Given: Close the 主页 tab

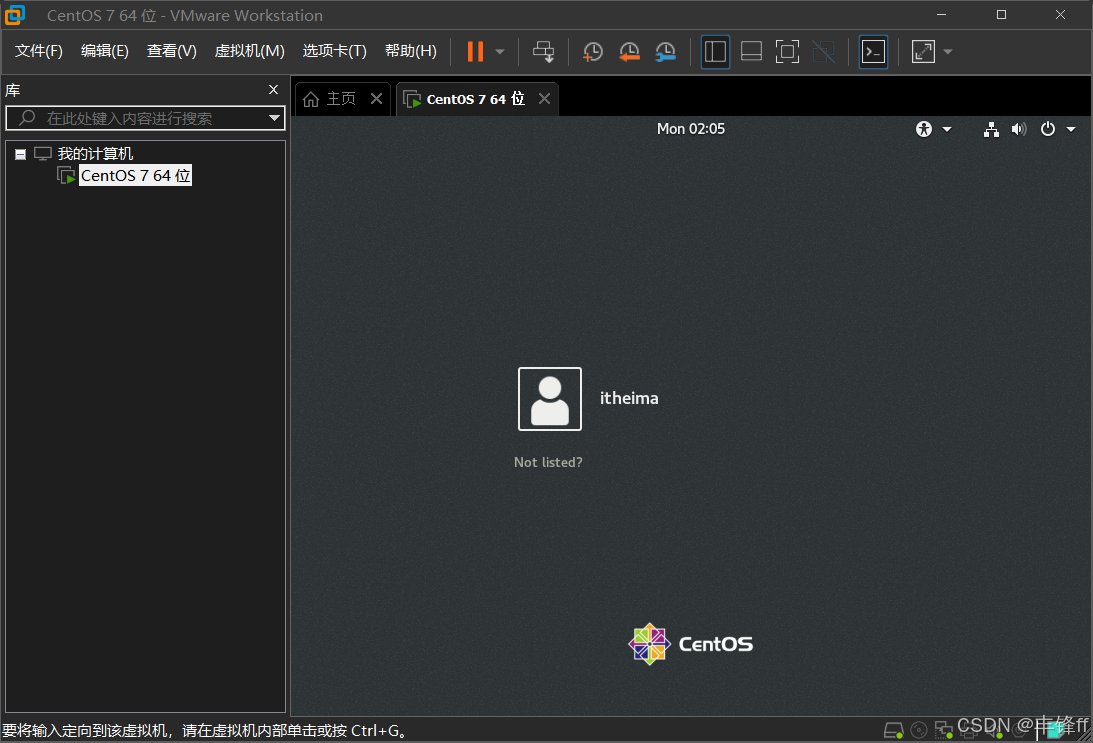Looking at the screenshot, I should [x=376, y=98].
